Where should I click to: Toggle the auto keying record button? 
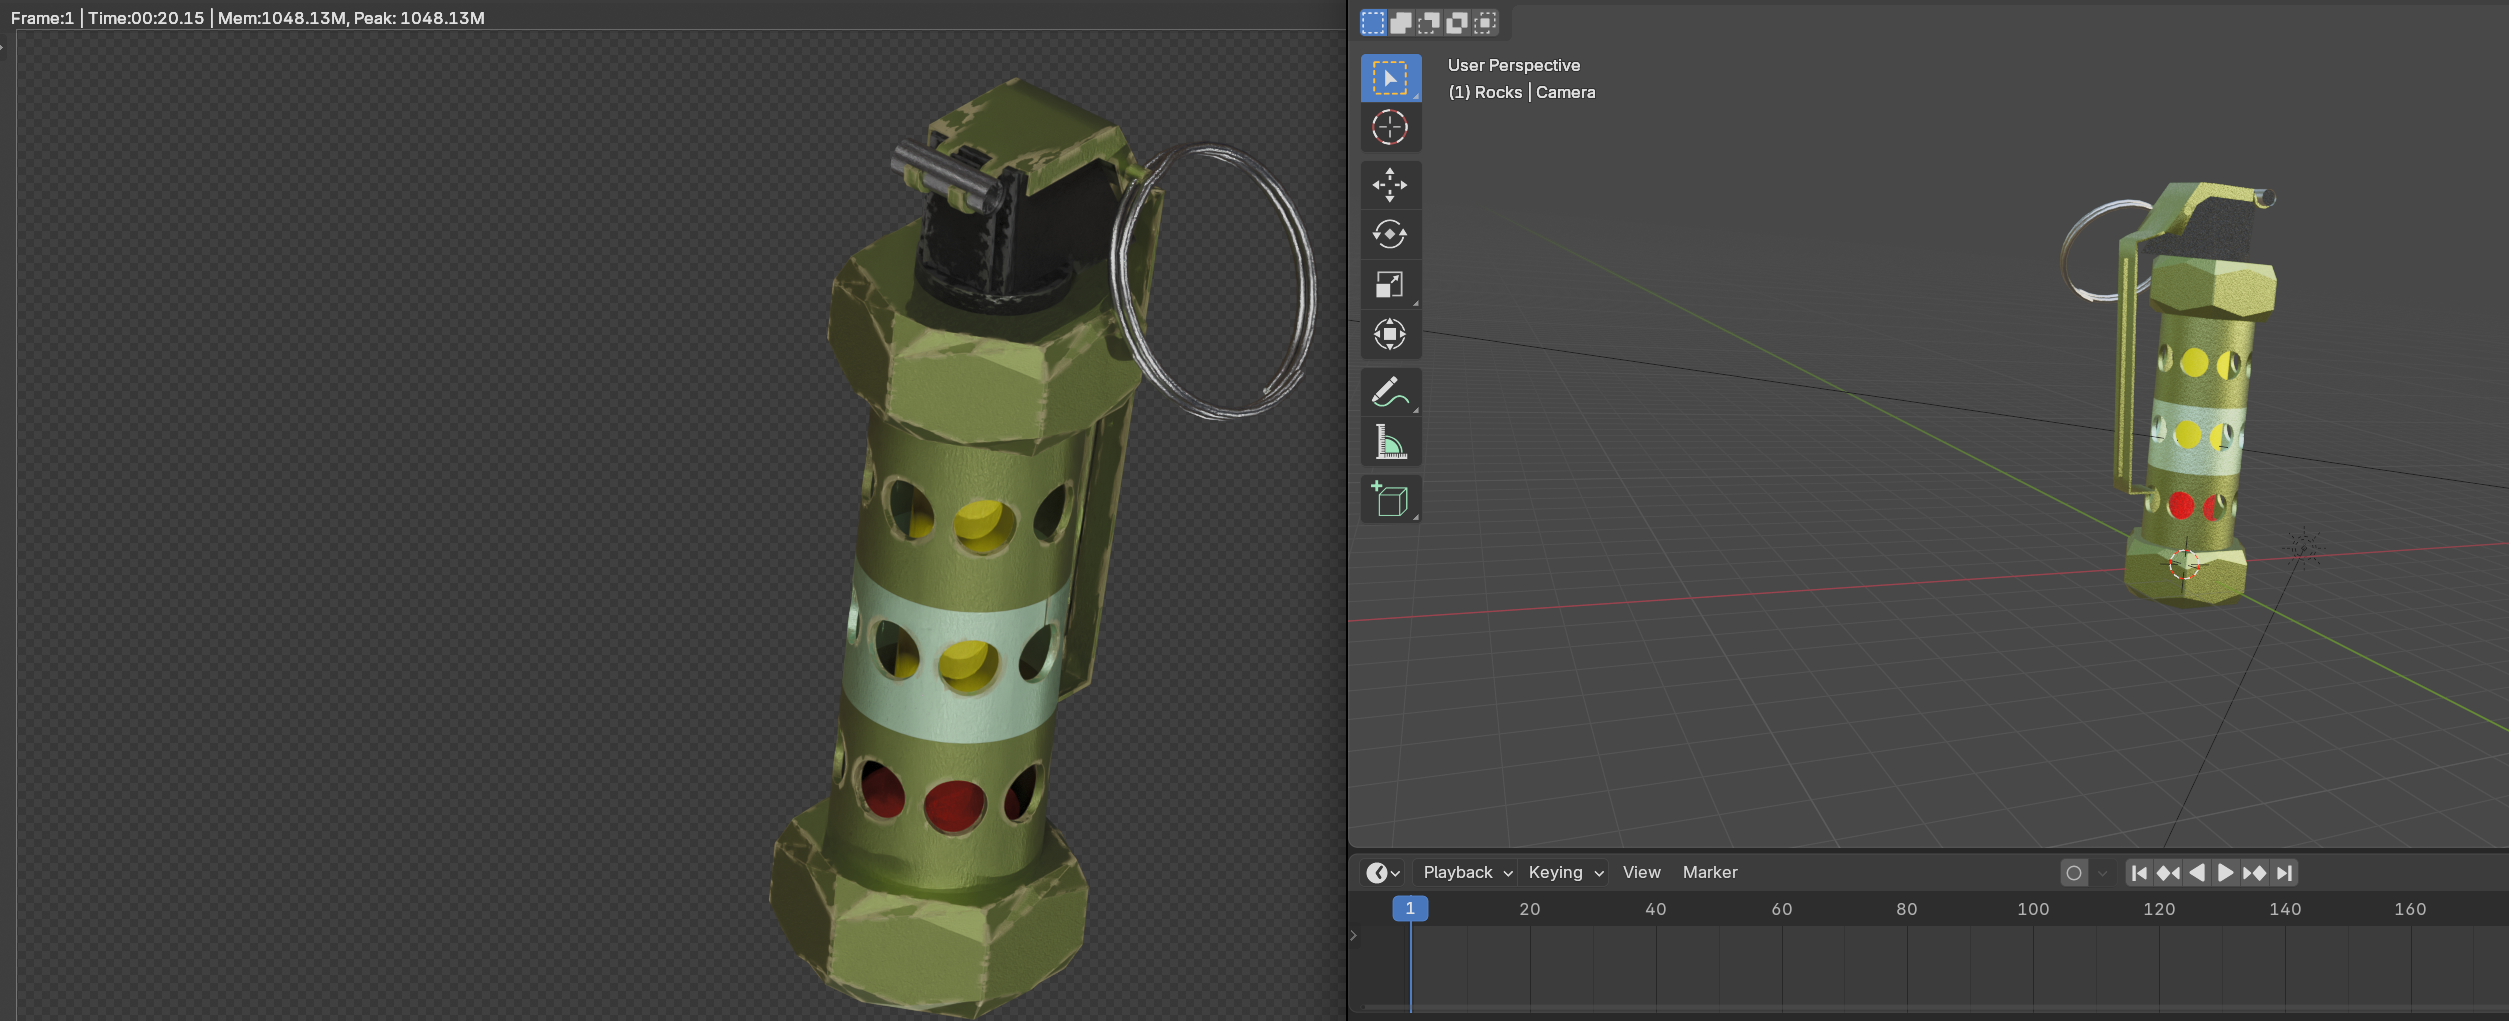click(2074, 873)
